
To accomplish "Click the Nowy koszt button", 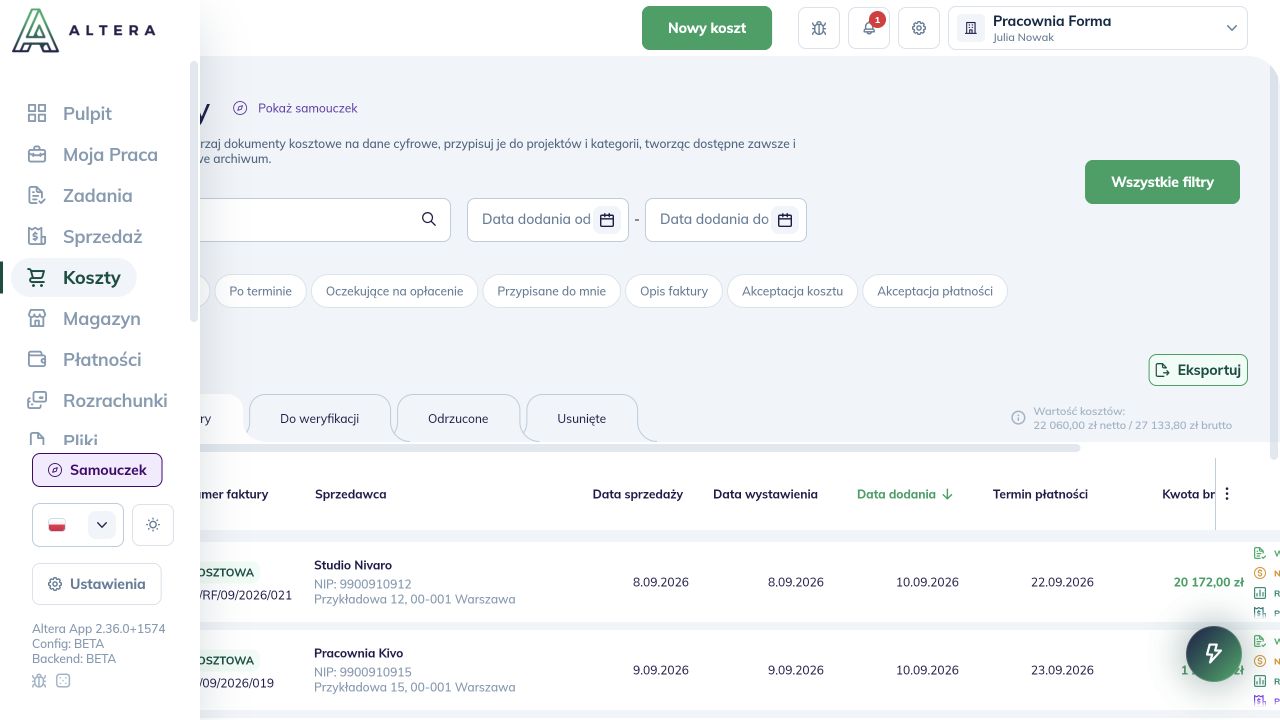I will point(707,28).
